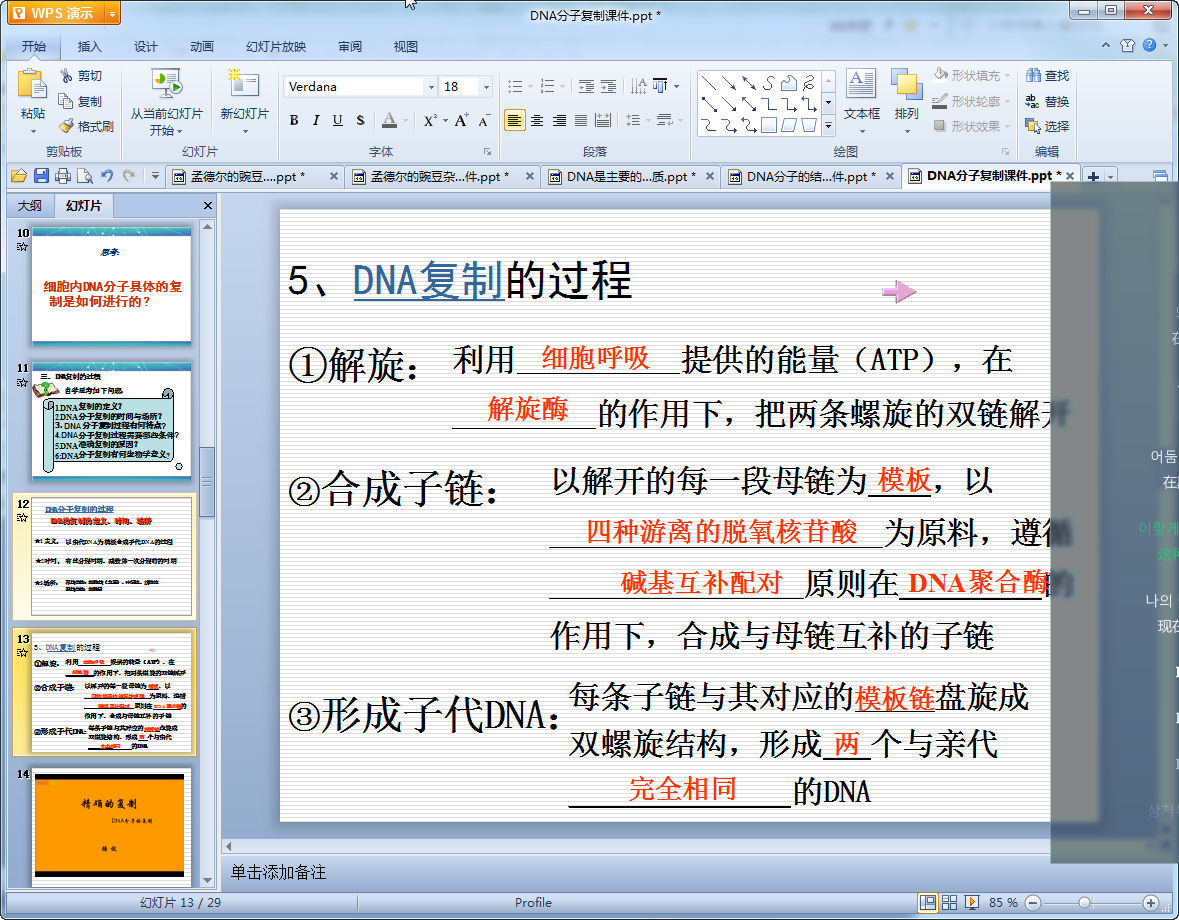Open the font color dropdown arrow
This screenshot has height=920, width=1179.
(x=405, y=120)
